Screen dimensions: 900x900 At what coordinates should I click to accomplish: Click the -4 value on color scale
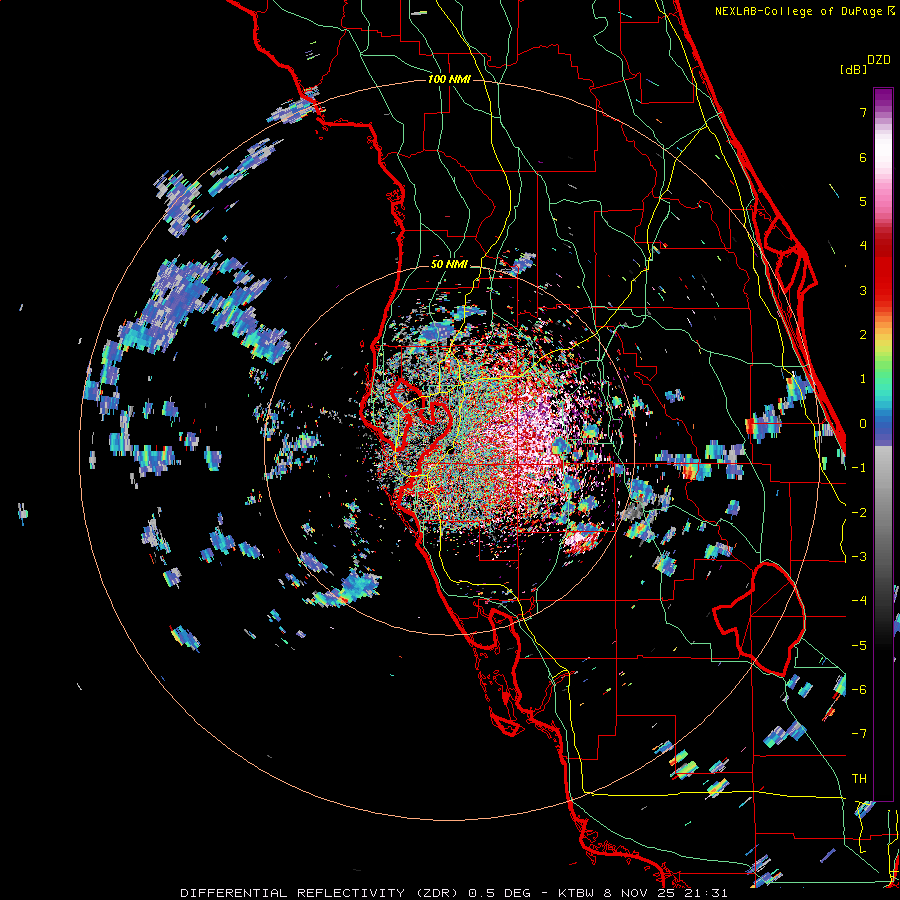(x=859, y=601)
